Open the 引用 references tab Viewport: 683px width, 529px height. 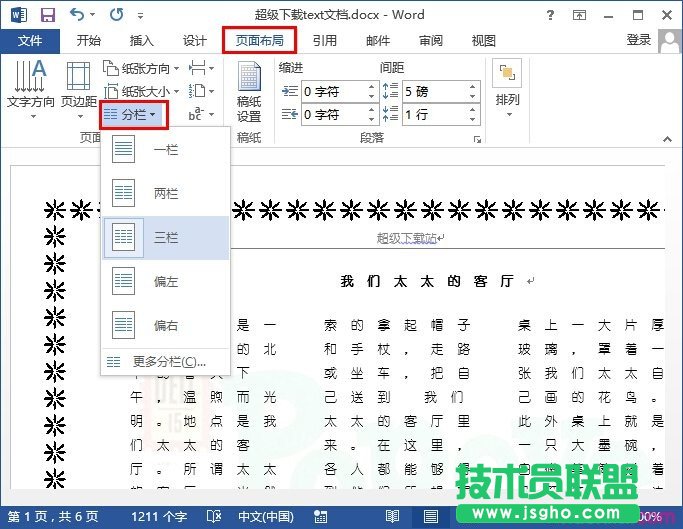tap(324, 41)
